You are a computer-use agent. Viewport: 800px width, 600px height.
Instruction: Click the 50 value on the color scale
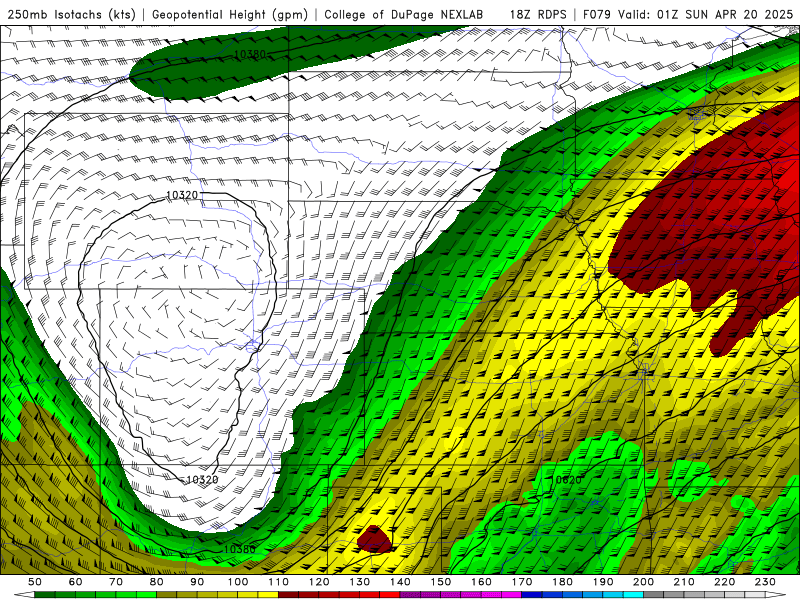pyautogui.click(x=35, y=582)
